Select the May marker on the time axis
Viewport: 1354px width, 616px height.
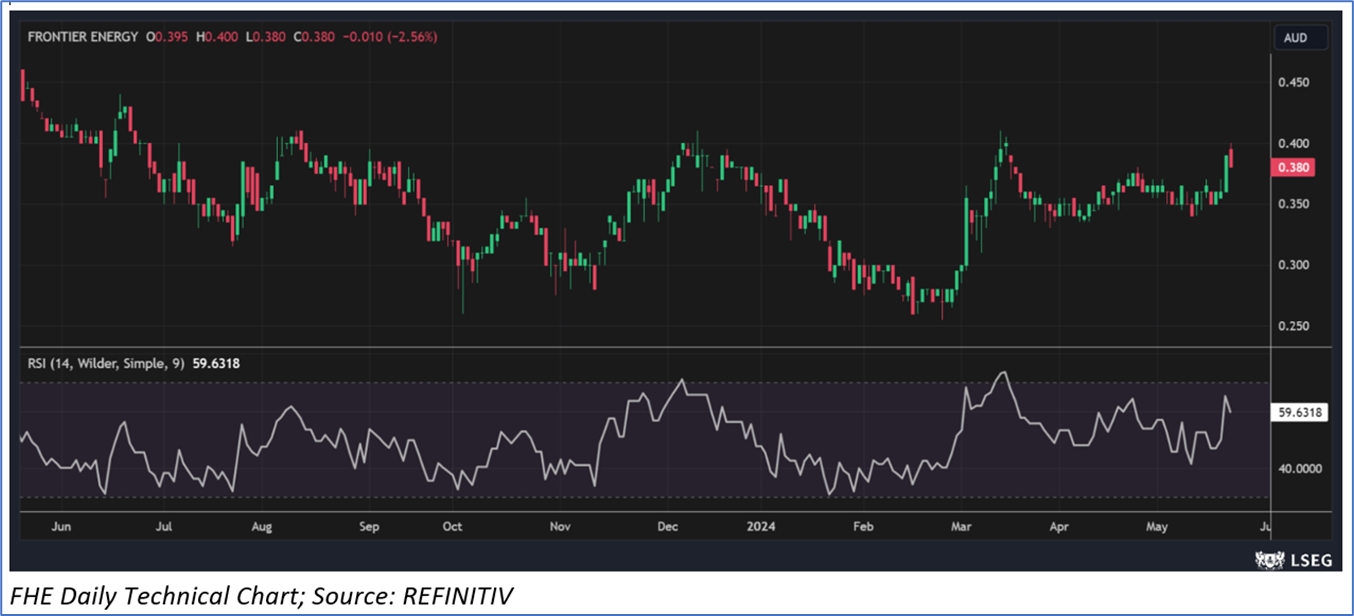pyautogui.click(x=1157, y=526)
